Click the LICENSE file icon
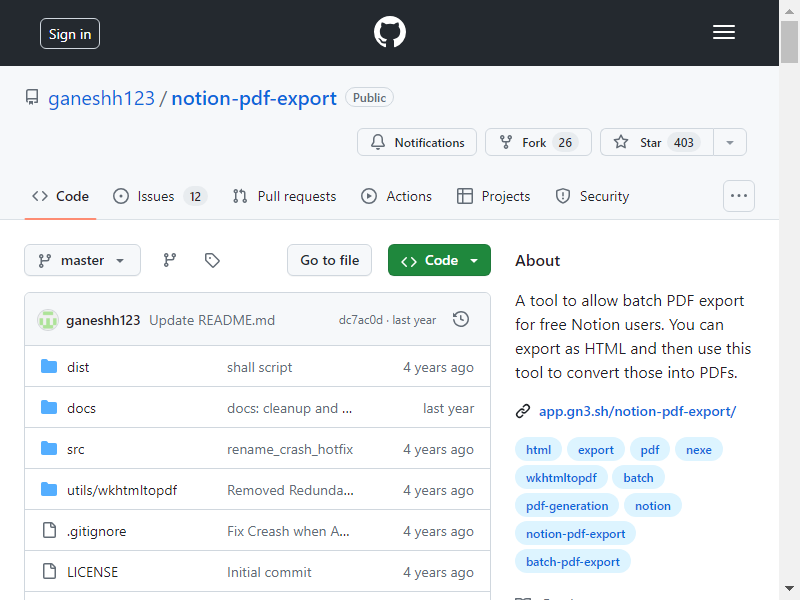 click(x=49, y=571)
